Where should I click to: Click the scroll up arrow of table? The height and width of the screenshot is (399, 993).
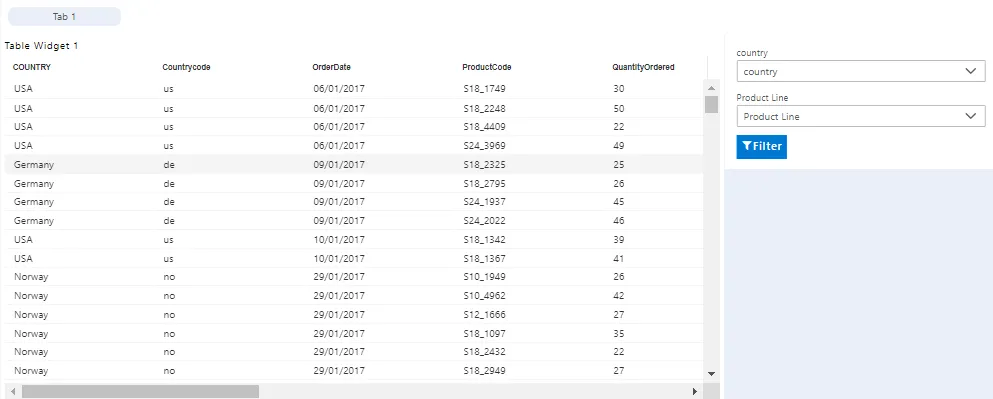(711, 89)
